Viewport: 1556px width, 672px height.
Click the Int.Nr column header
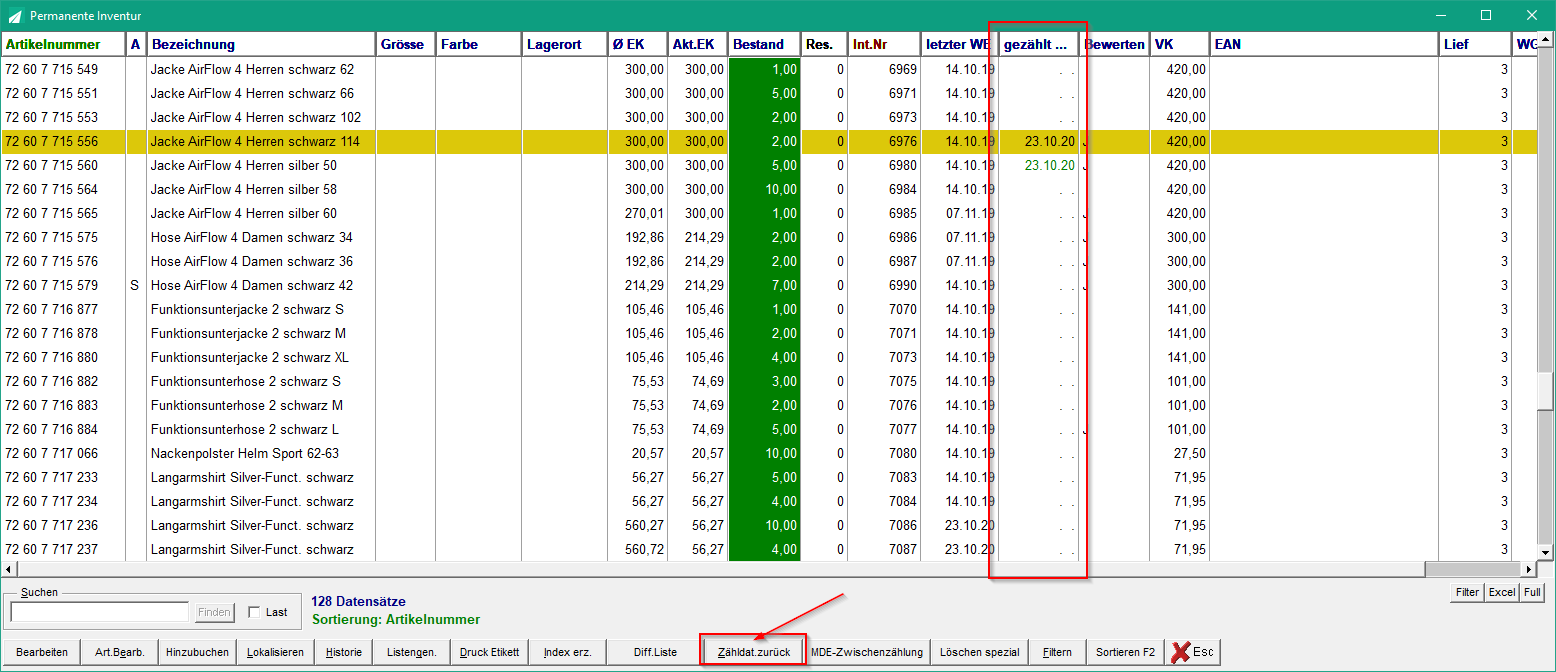tap(884, 44)
